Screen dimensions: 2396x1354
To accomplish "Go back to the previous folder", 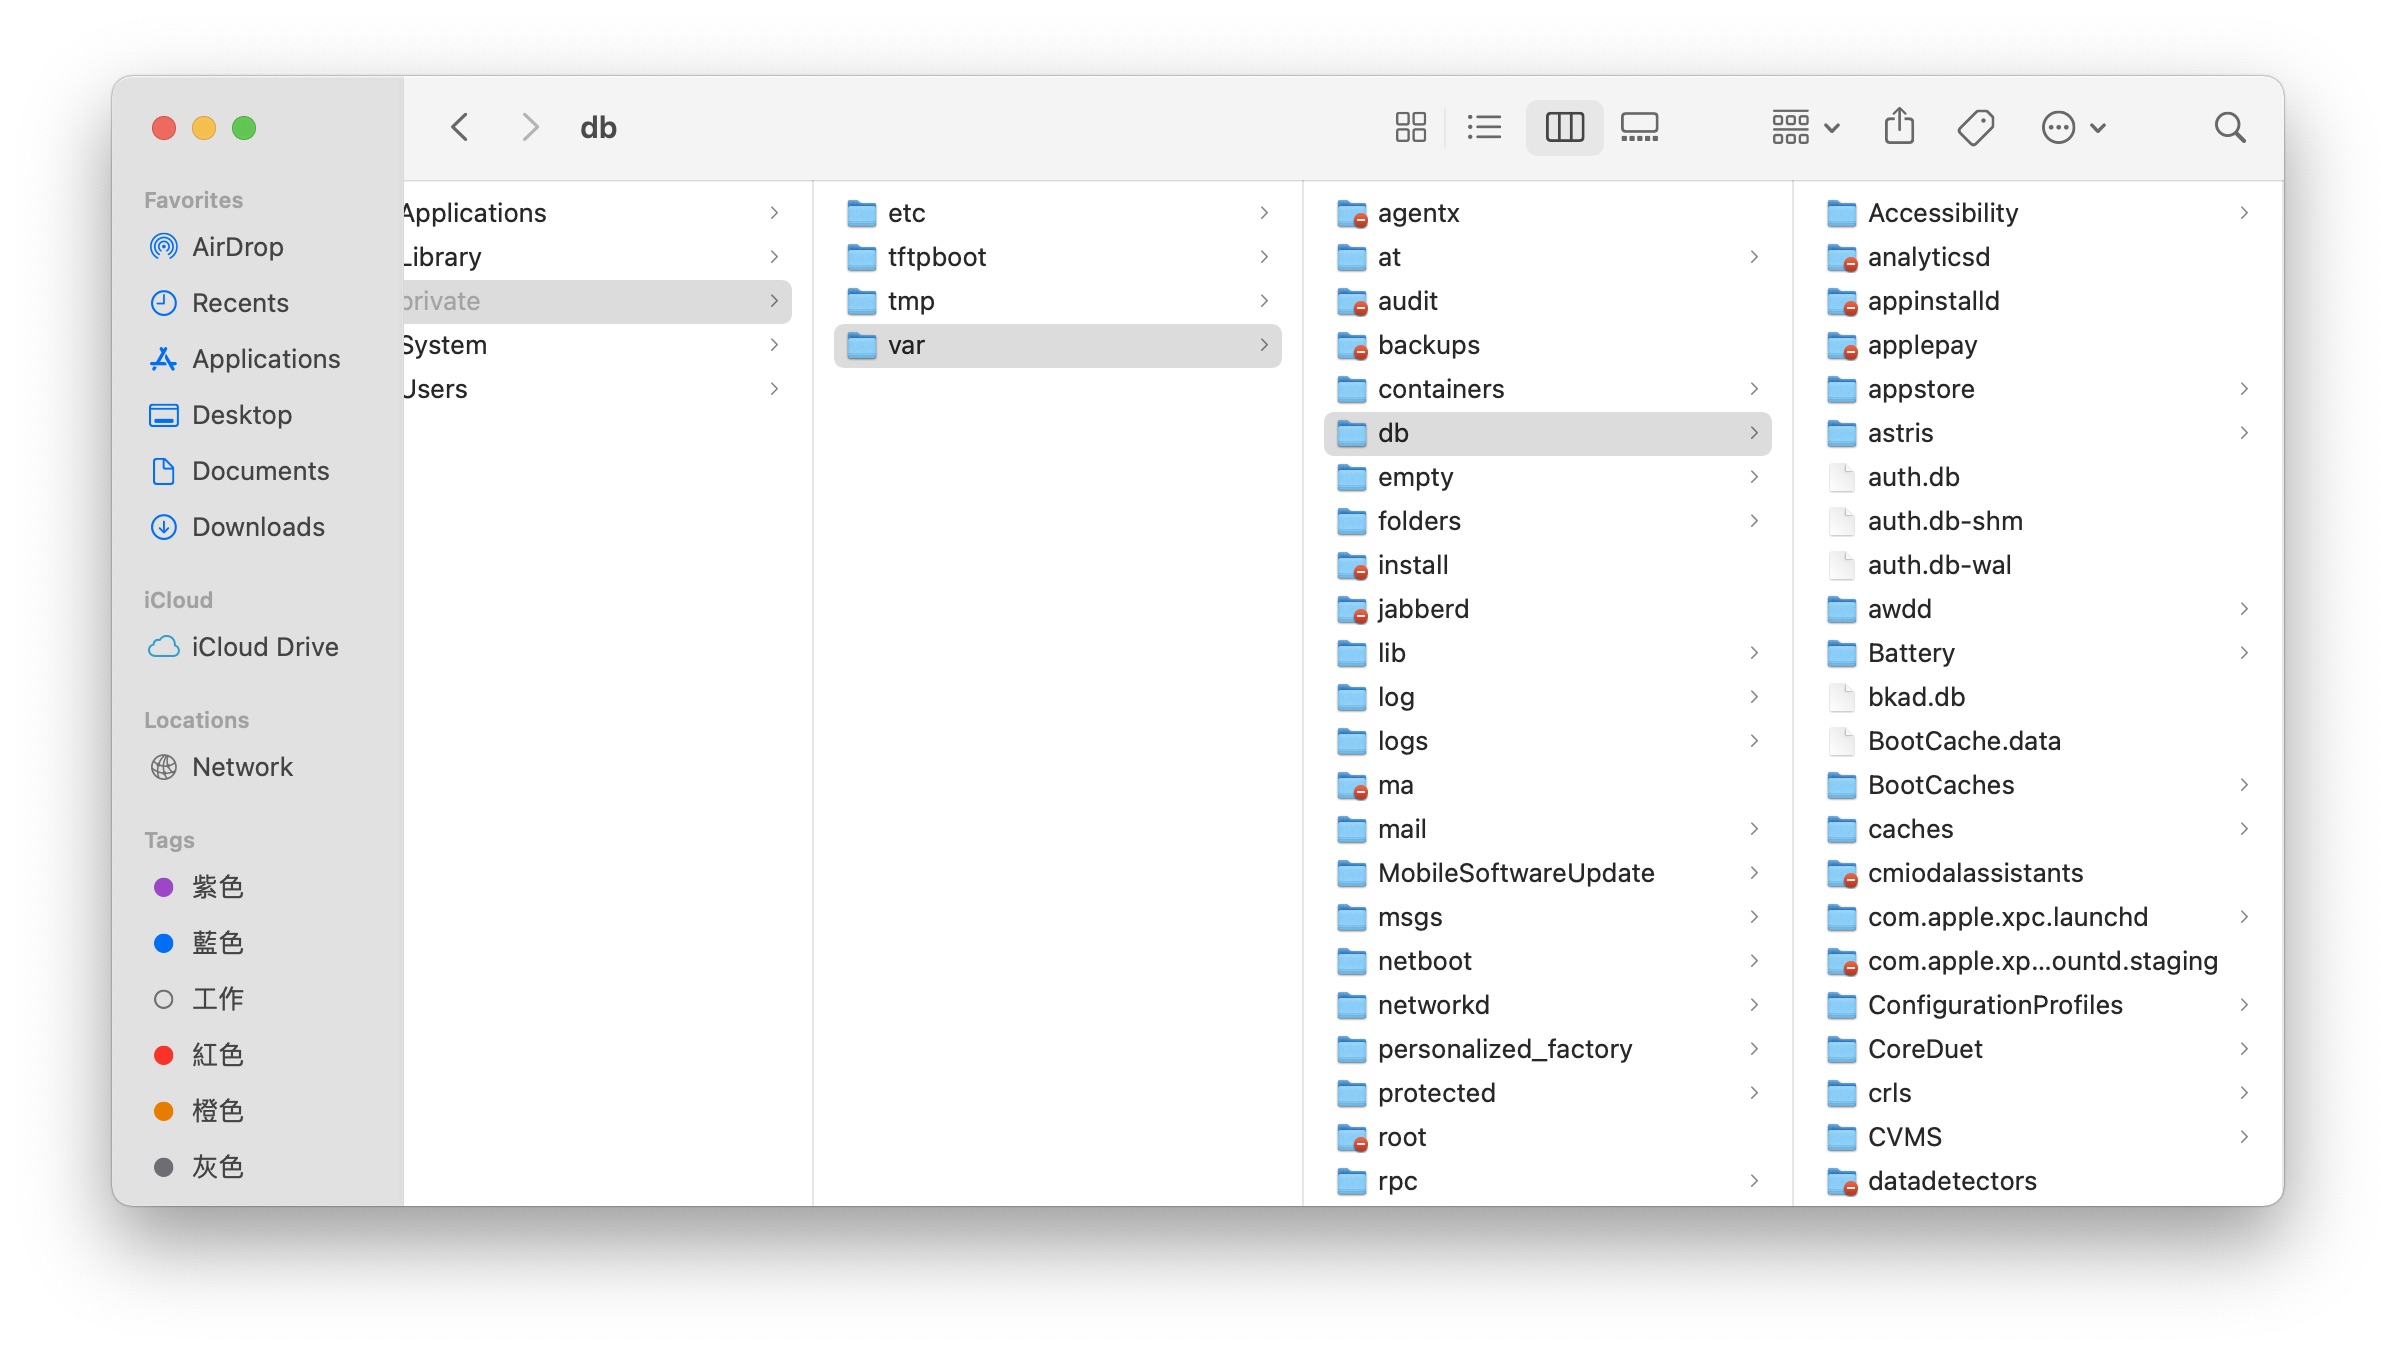I will [460, 127].
